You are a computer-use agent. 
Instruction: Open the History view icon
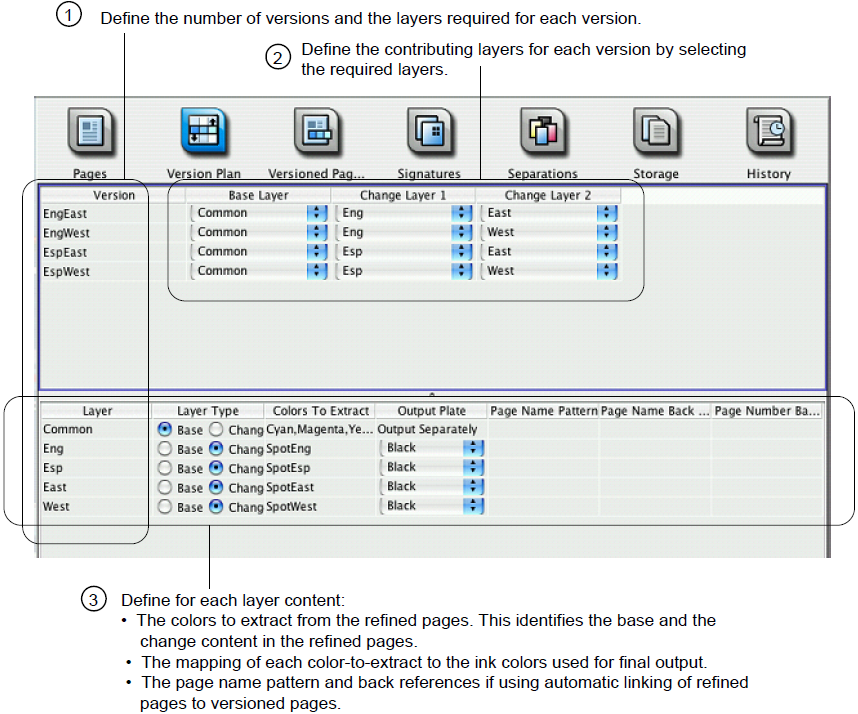coord(768,133)
